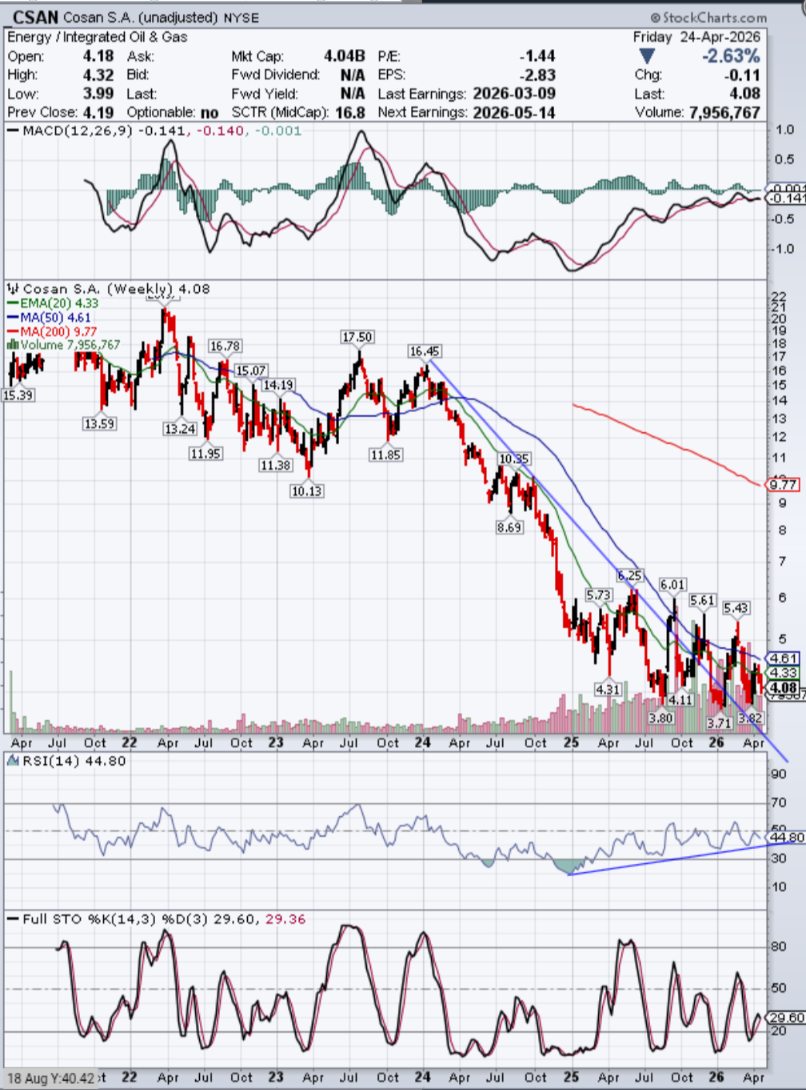
Task: Click the 6.25 price peak label
Action: click(629, 576)
